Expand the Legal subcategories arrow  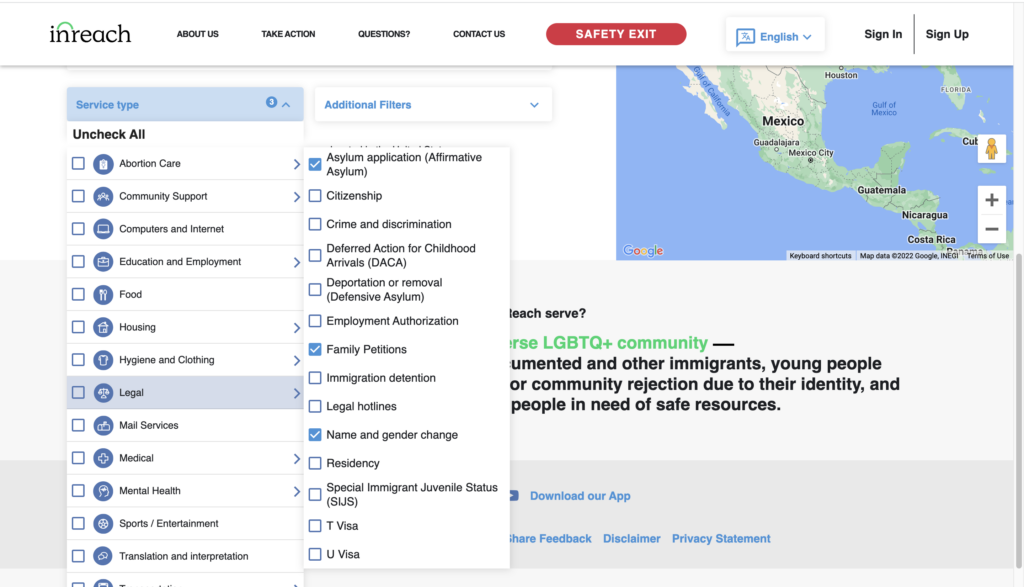(296, 393)
